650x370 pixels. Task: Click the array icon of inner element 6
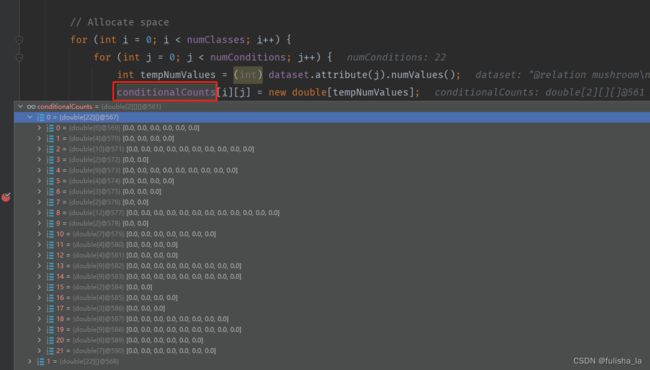click(x=50, y=191)
